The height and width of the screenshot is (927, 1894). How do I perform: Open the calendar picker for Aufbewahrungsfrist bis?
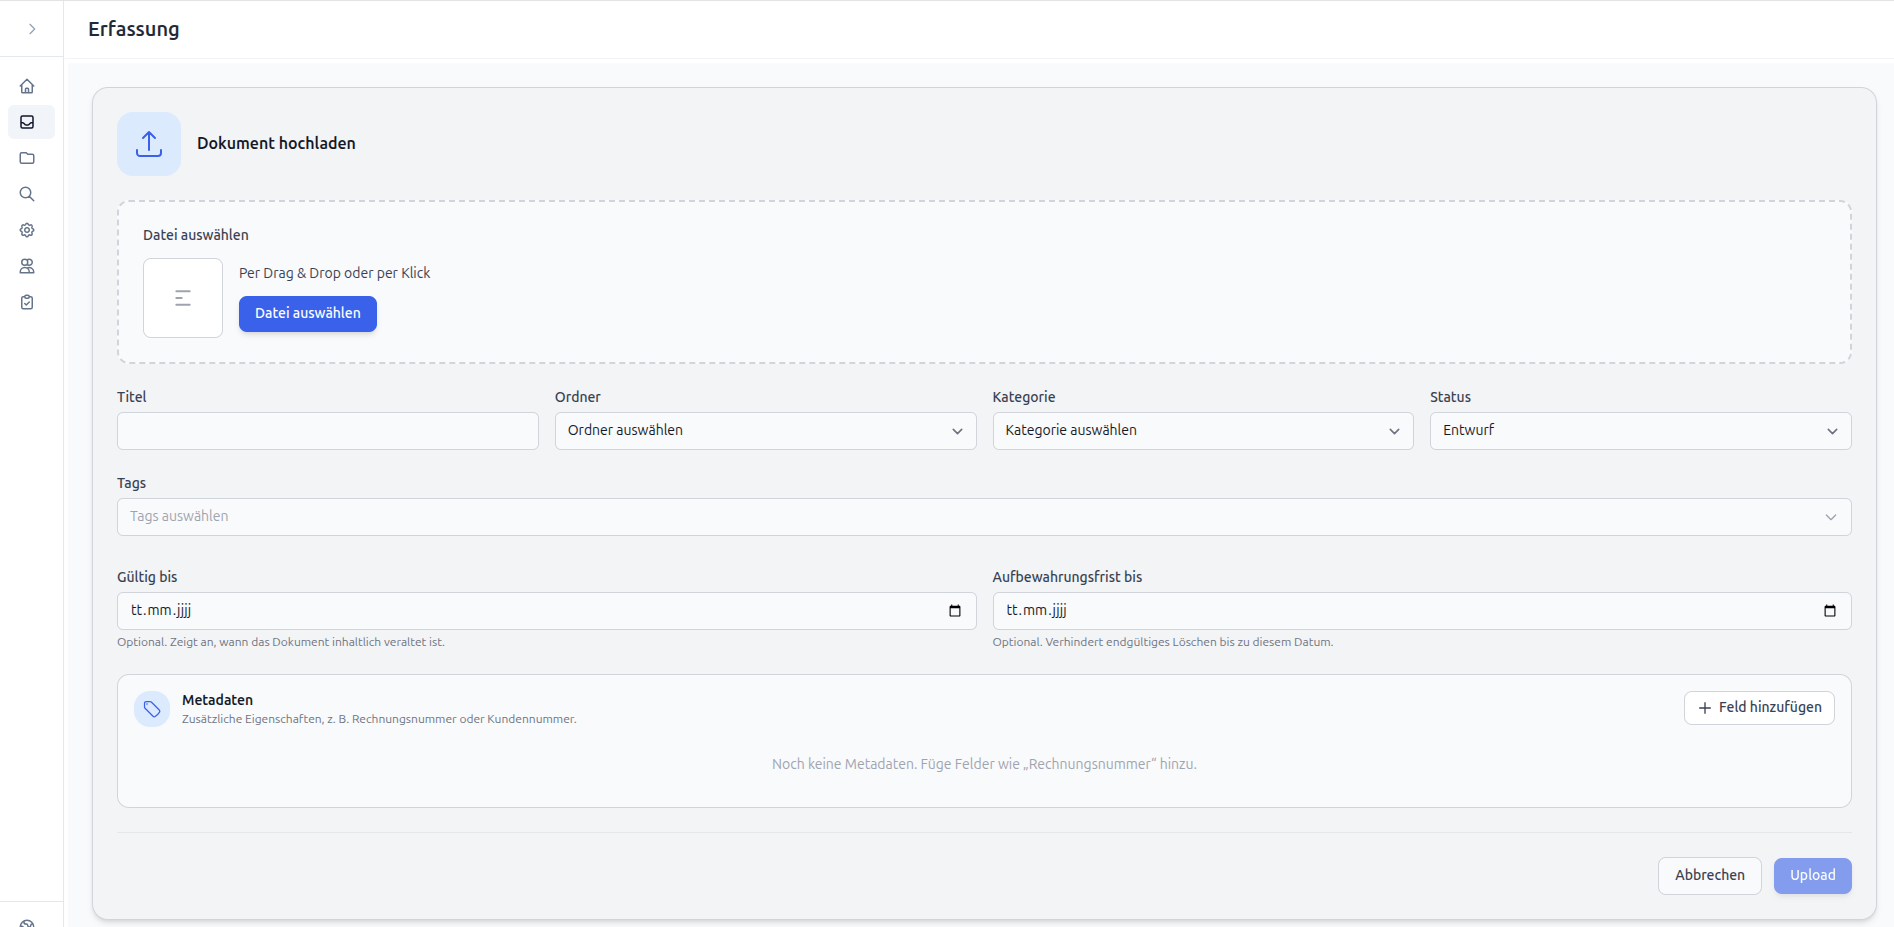[1830, 611]
